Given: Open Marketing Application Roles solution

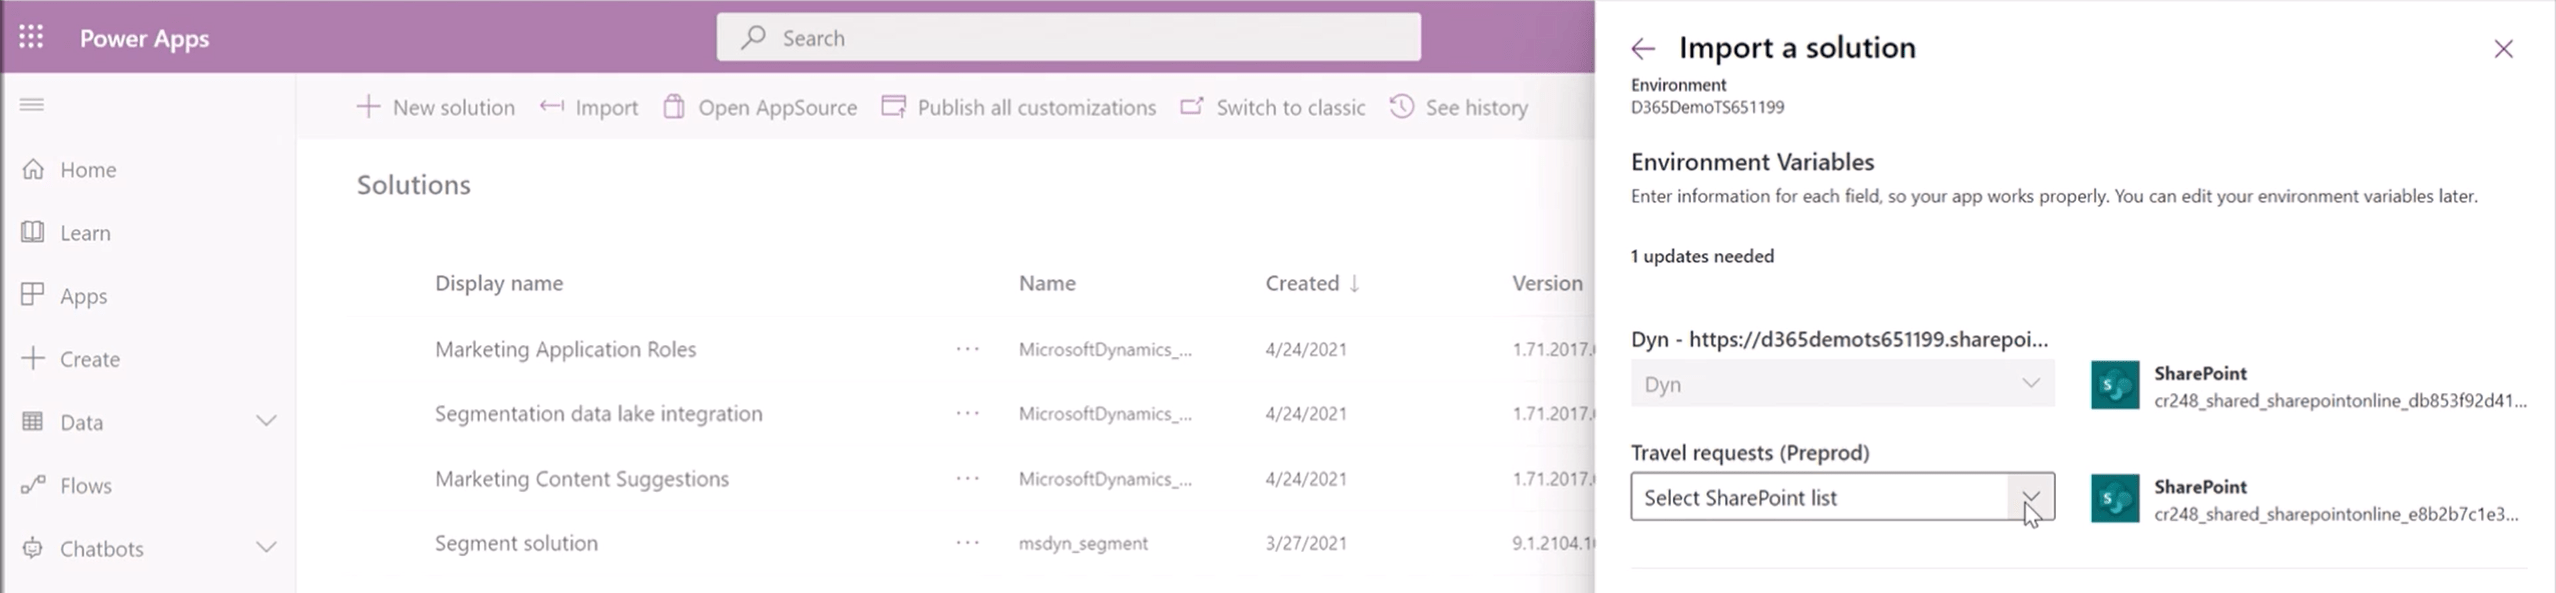Looking at the screenshot, I should 565,349.
